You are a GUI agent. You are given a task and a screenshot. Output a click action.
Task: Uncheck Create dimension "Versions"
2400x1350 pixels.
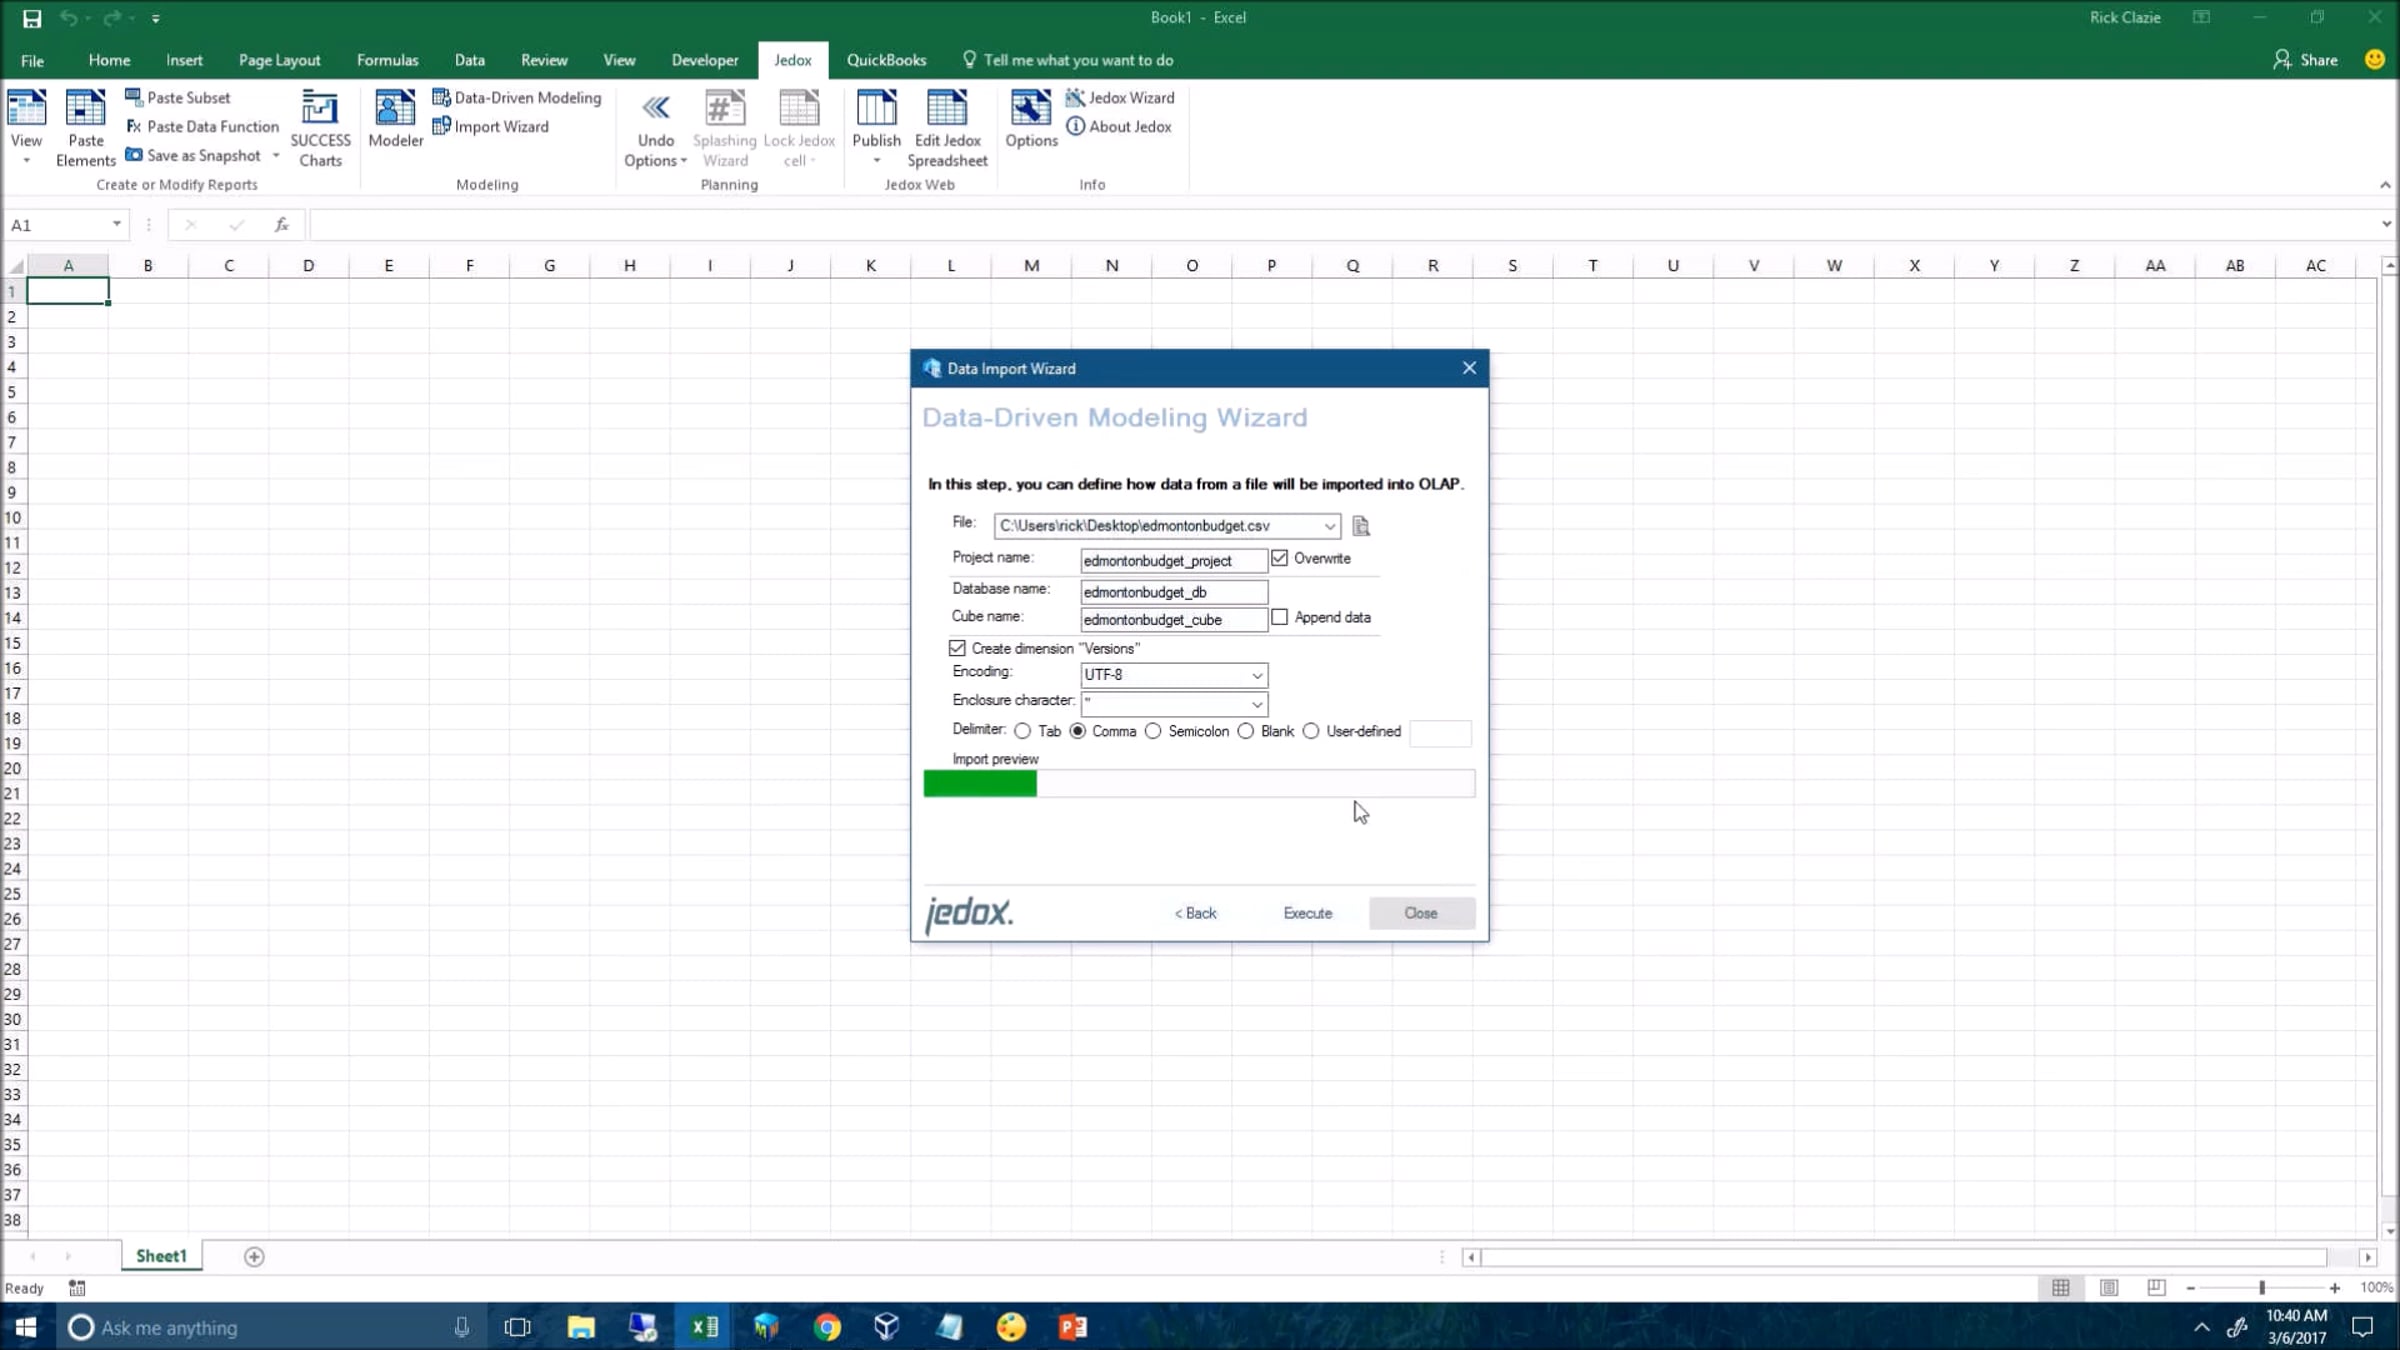coord(957,648)
